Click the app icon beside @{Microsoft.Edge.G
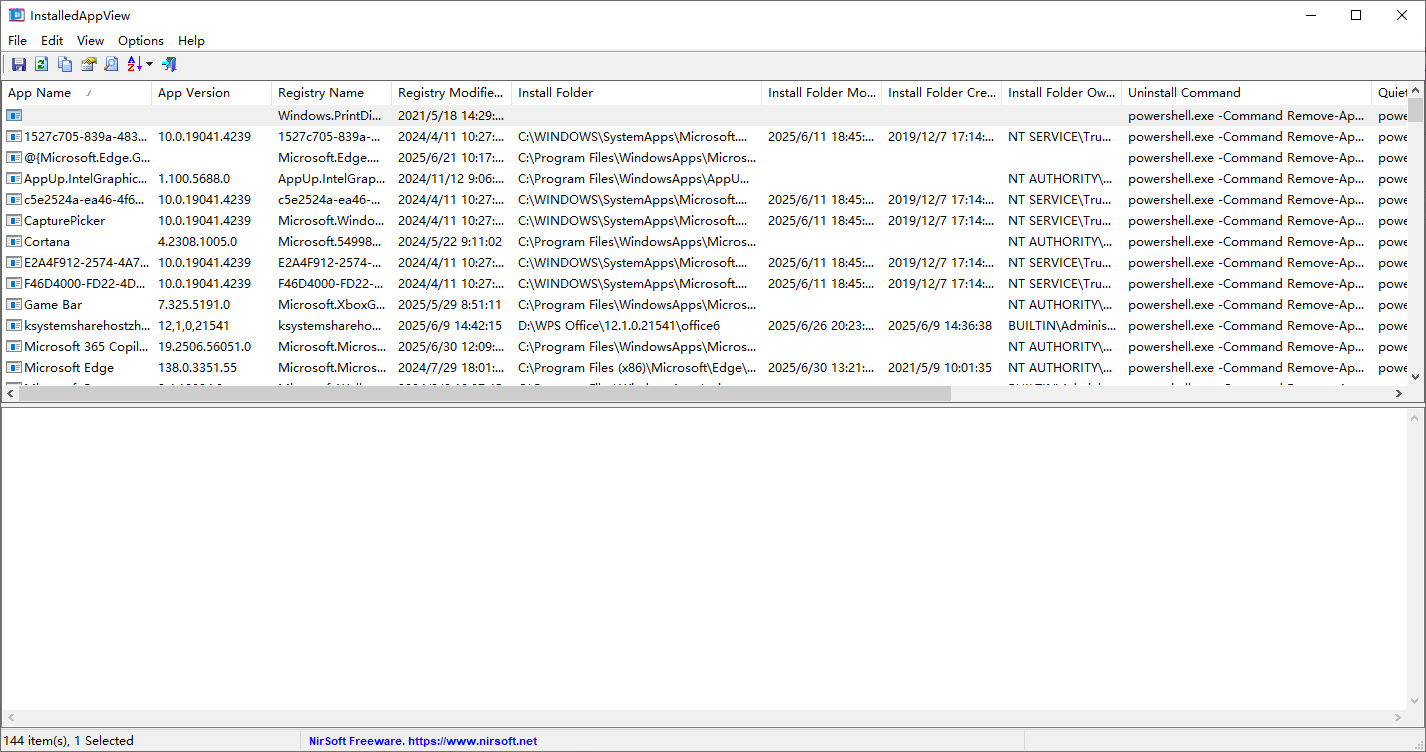 [14, 158]
